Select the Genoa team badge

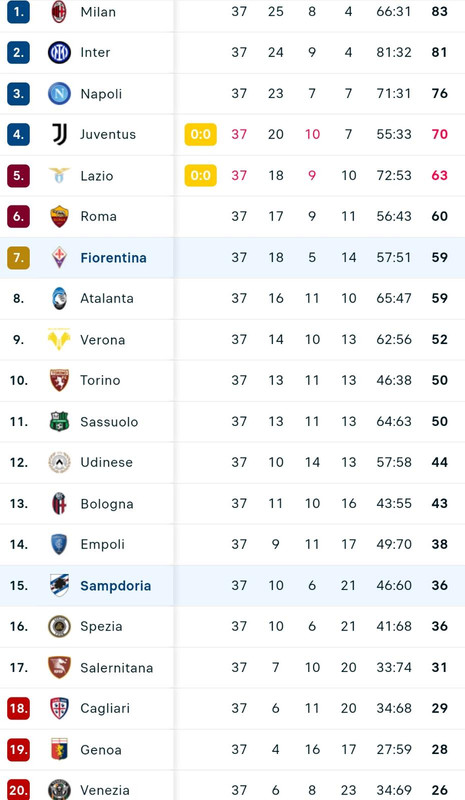tap(59, 749)
